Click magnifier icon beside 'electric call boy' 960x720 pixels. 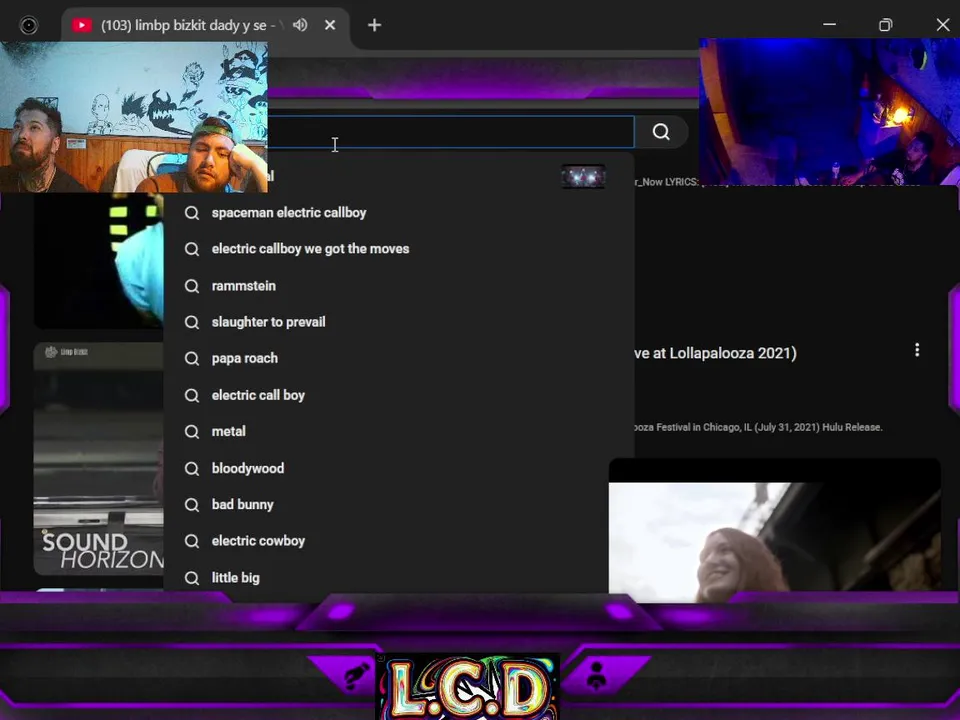coord(192,396)
